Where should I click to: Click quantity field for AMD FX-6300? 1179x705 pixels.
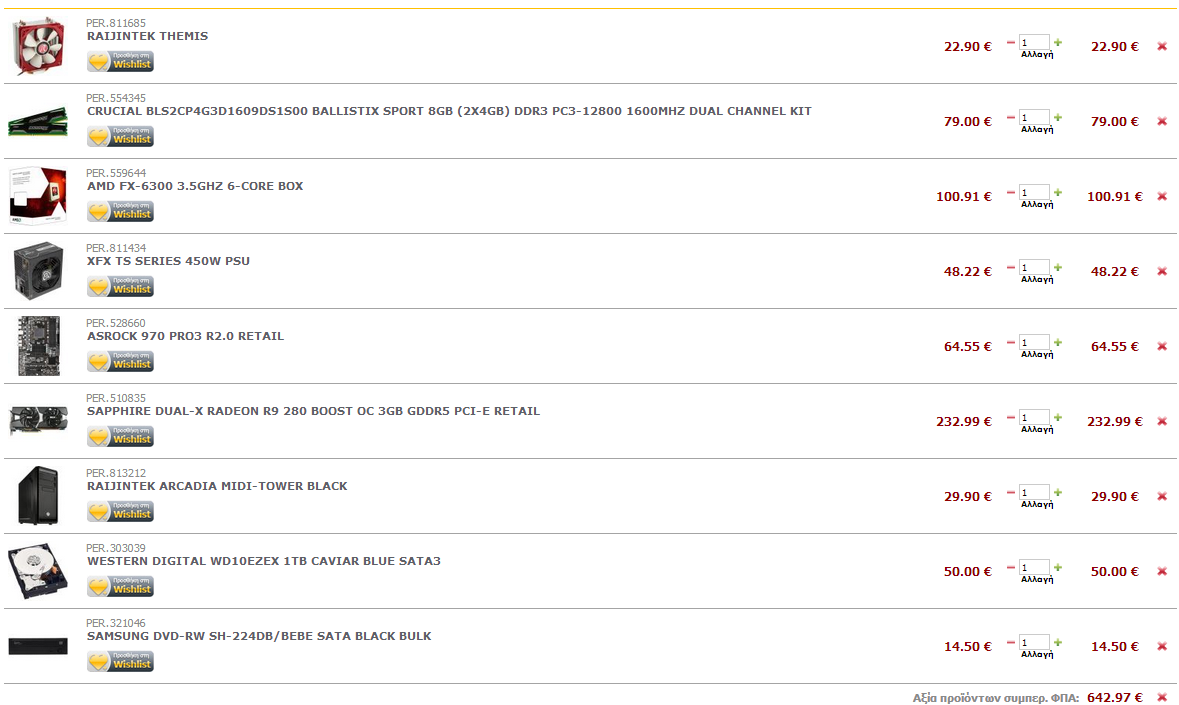[1034, 193]
